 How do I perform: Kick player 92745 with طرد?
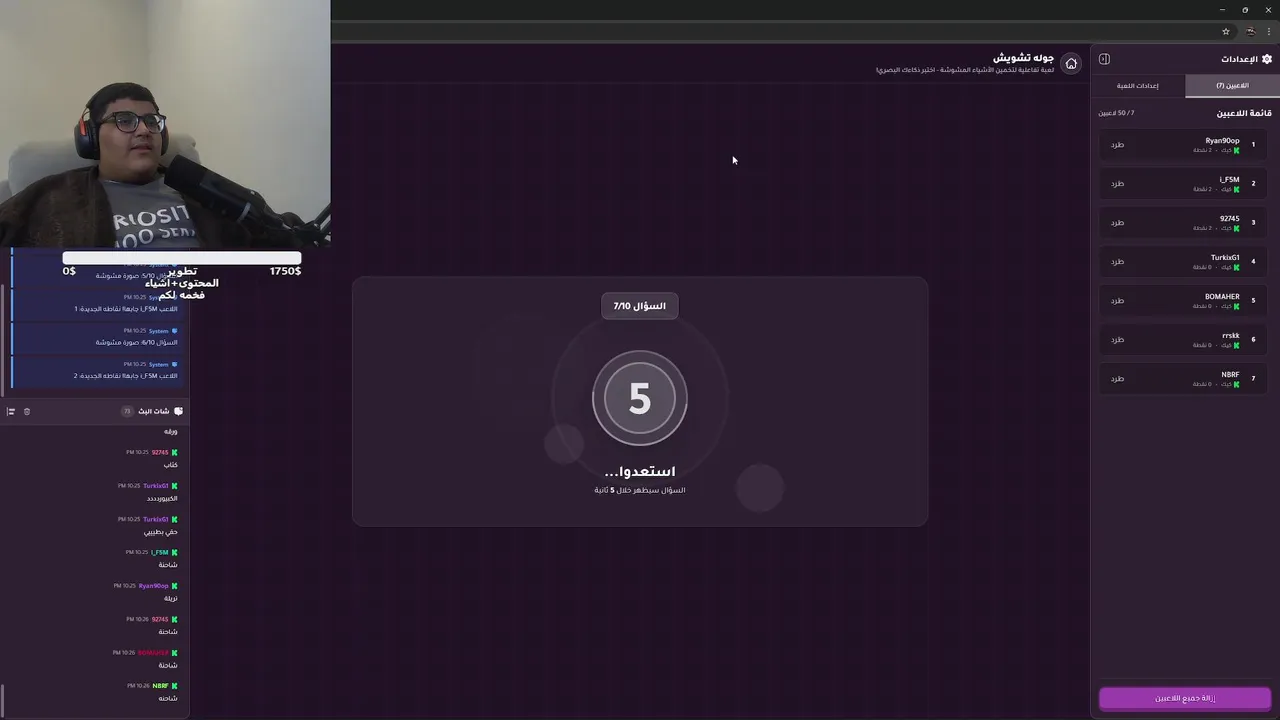[x=1118, y=223]
